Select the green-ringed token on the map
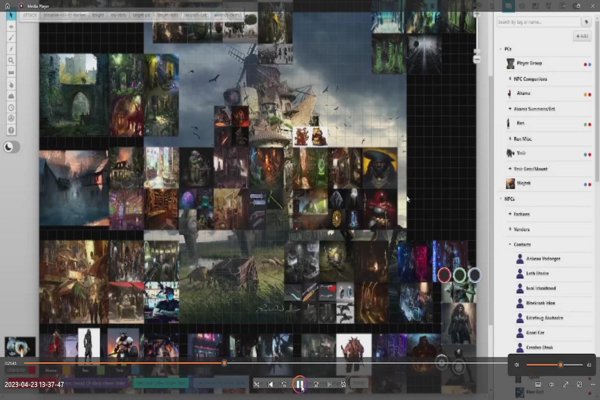 [459, 274]
